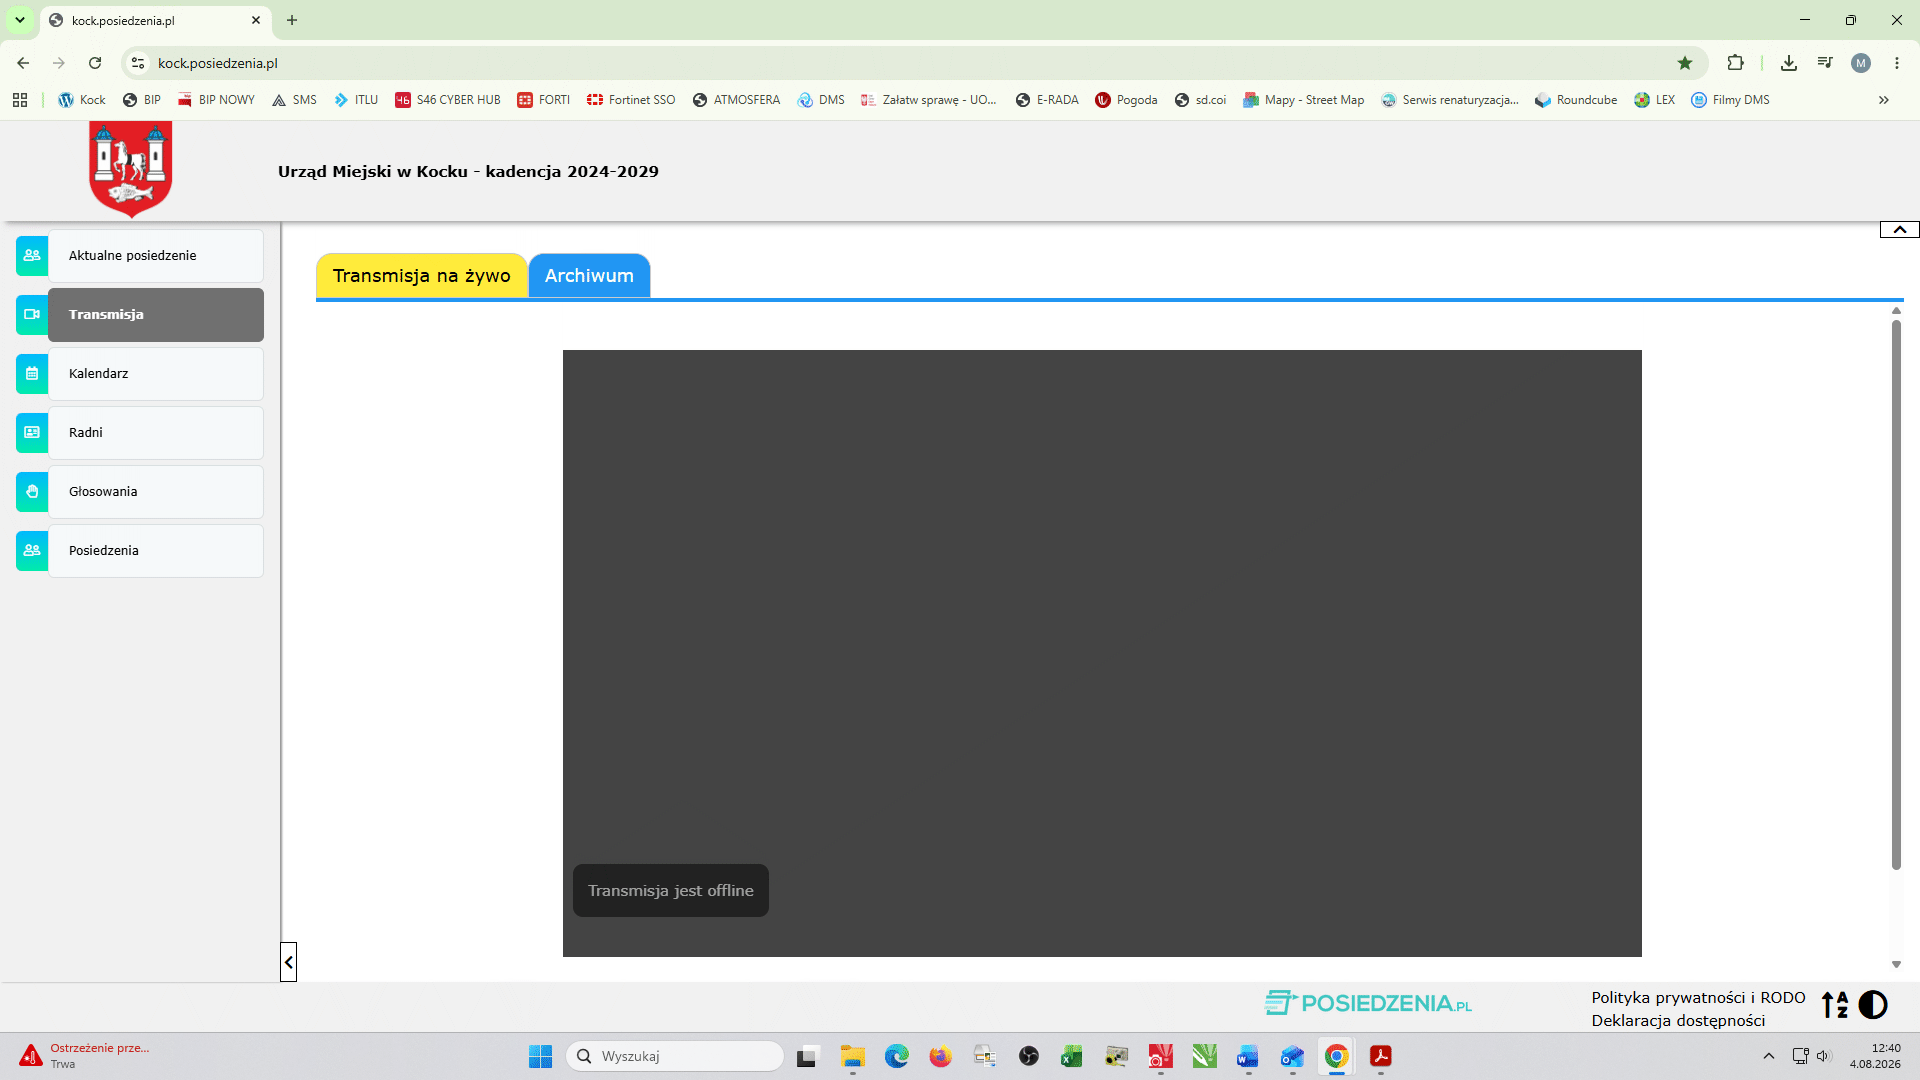Click the offline transmission video player
This screenshot has width=1920, height=1080.
tap(1102, 653)
